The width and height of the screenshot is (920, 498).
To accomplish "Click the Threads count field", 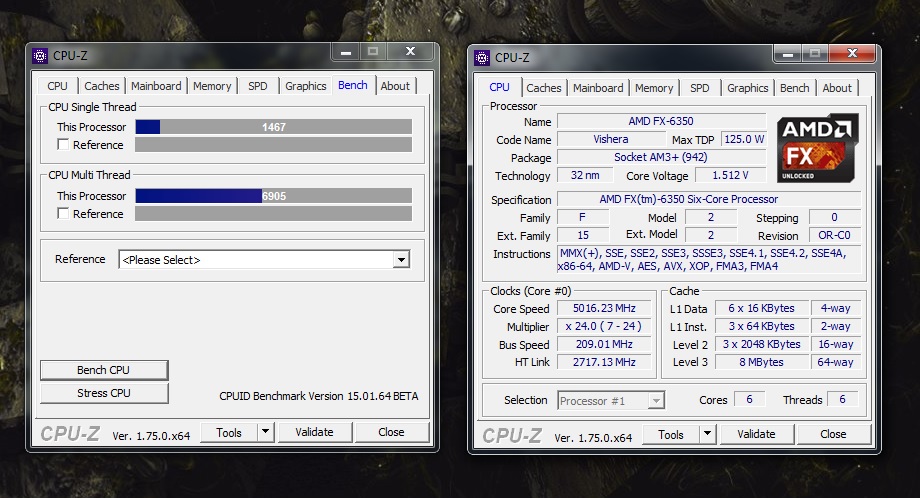I will (843, 399).
